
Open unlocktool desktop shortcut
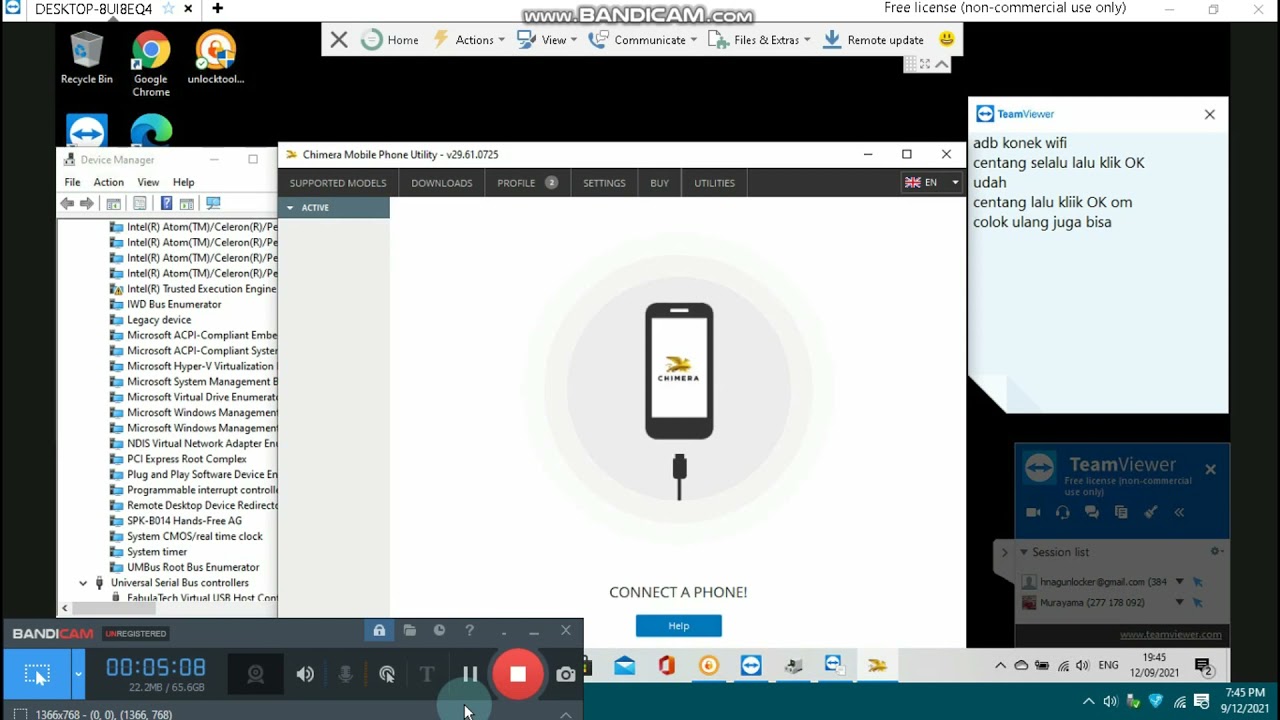tap(216, 58)
